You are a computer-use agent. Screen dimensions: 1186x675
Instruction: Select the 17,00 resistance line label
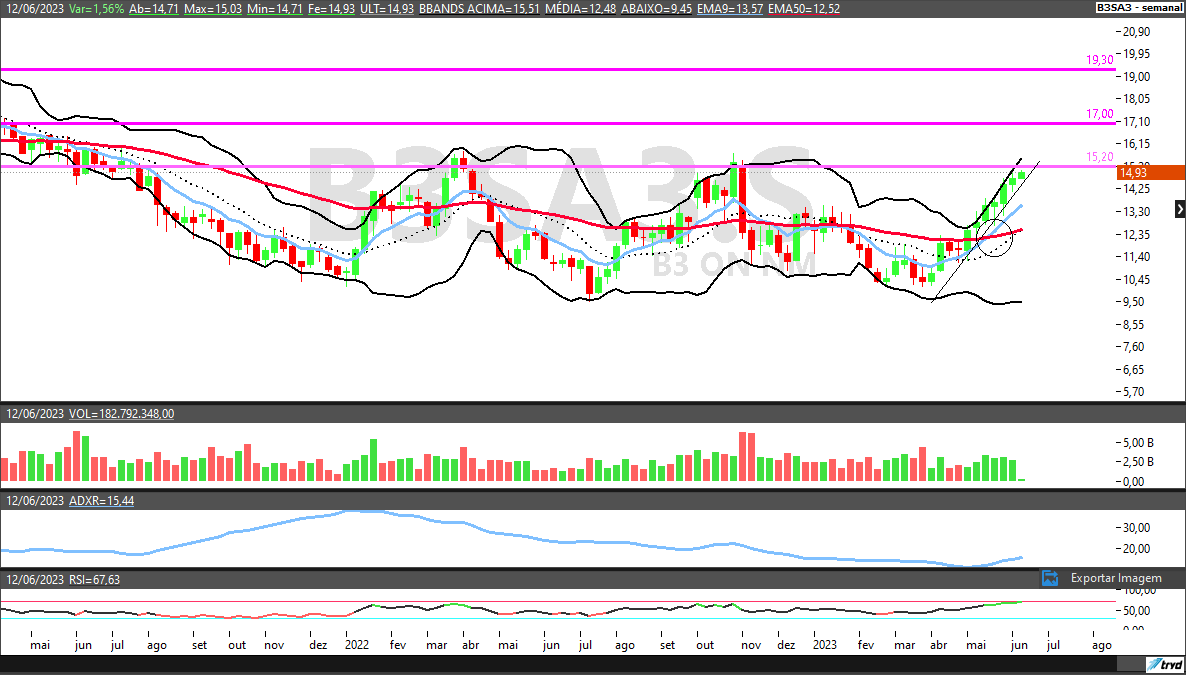tap(1099, 114)
